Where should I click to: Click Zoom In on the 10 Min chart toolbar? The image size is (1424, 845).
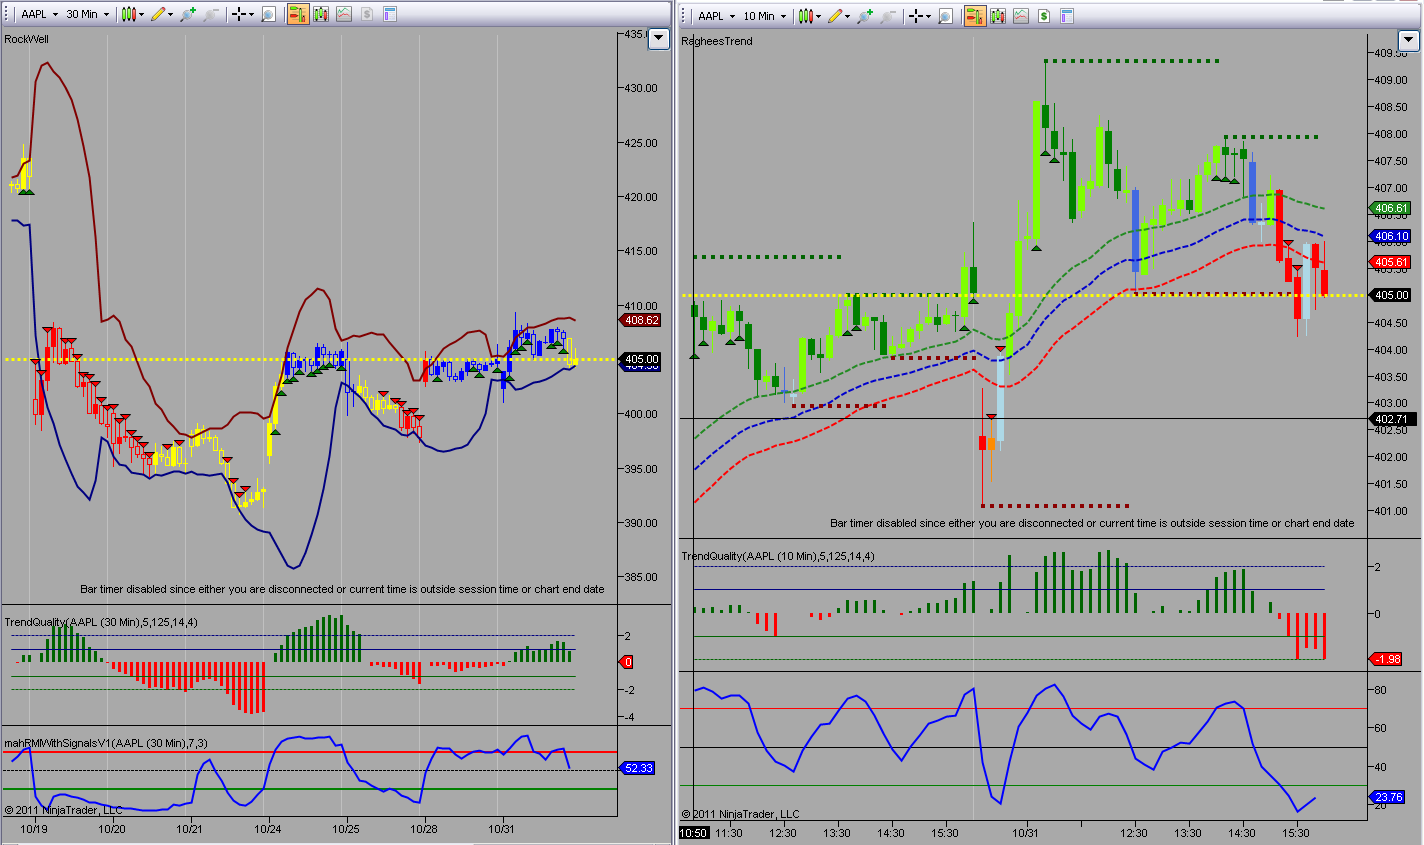pos(864,16)
